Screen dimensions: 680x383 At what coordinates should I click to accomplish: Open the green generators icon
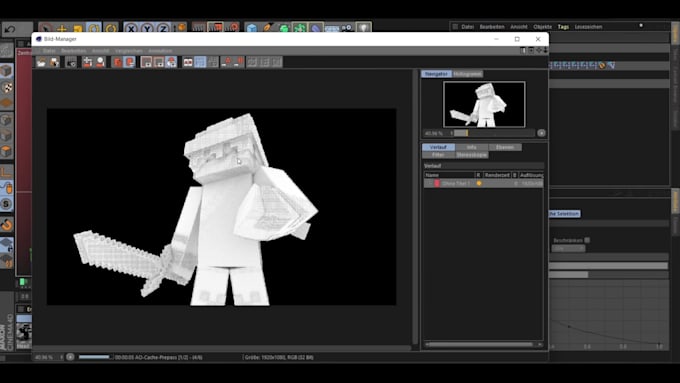(284, 28)
